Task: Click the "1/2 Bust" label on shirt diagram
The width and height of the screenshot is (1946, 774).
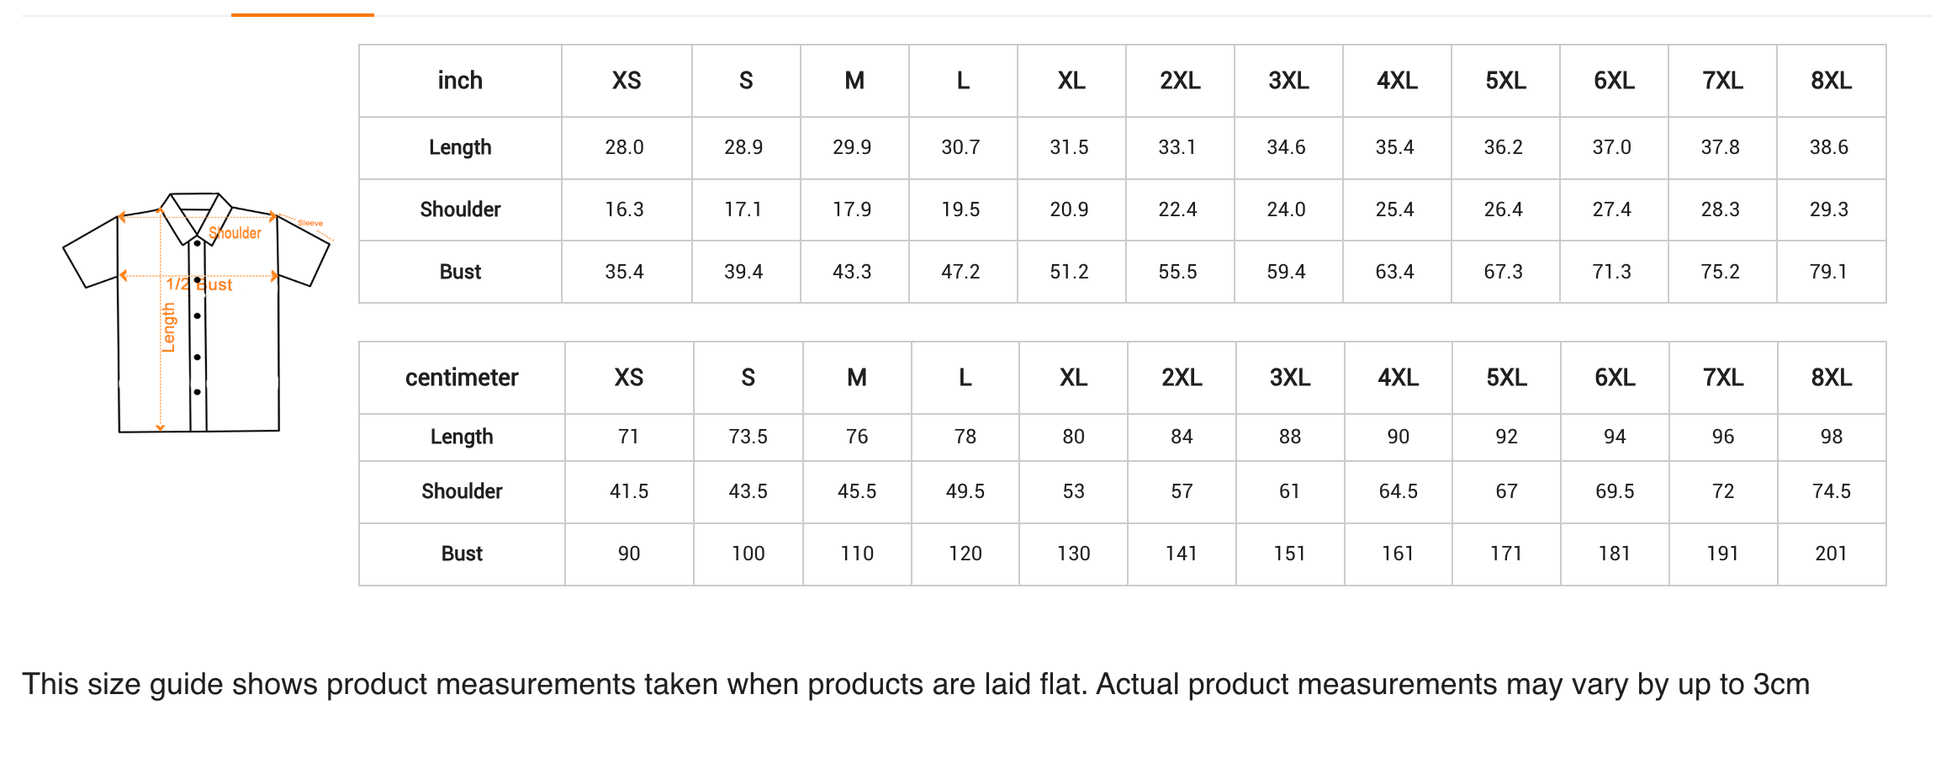Action: point(199,285)
